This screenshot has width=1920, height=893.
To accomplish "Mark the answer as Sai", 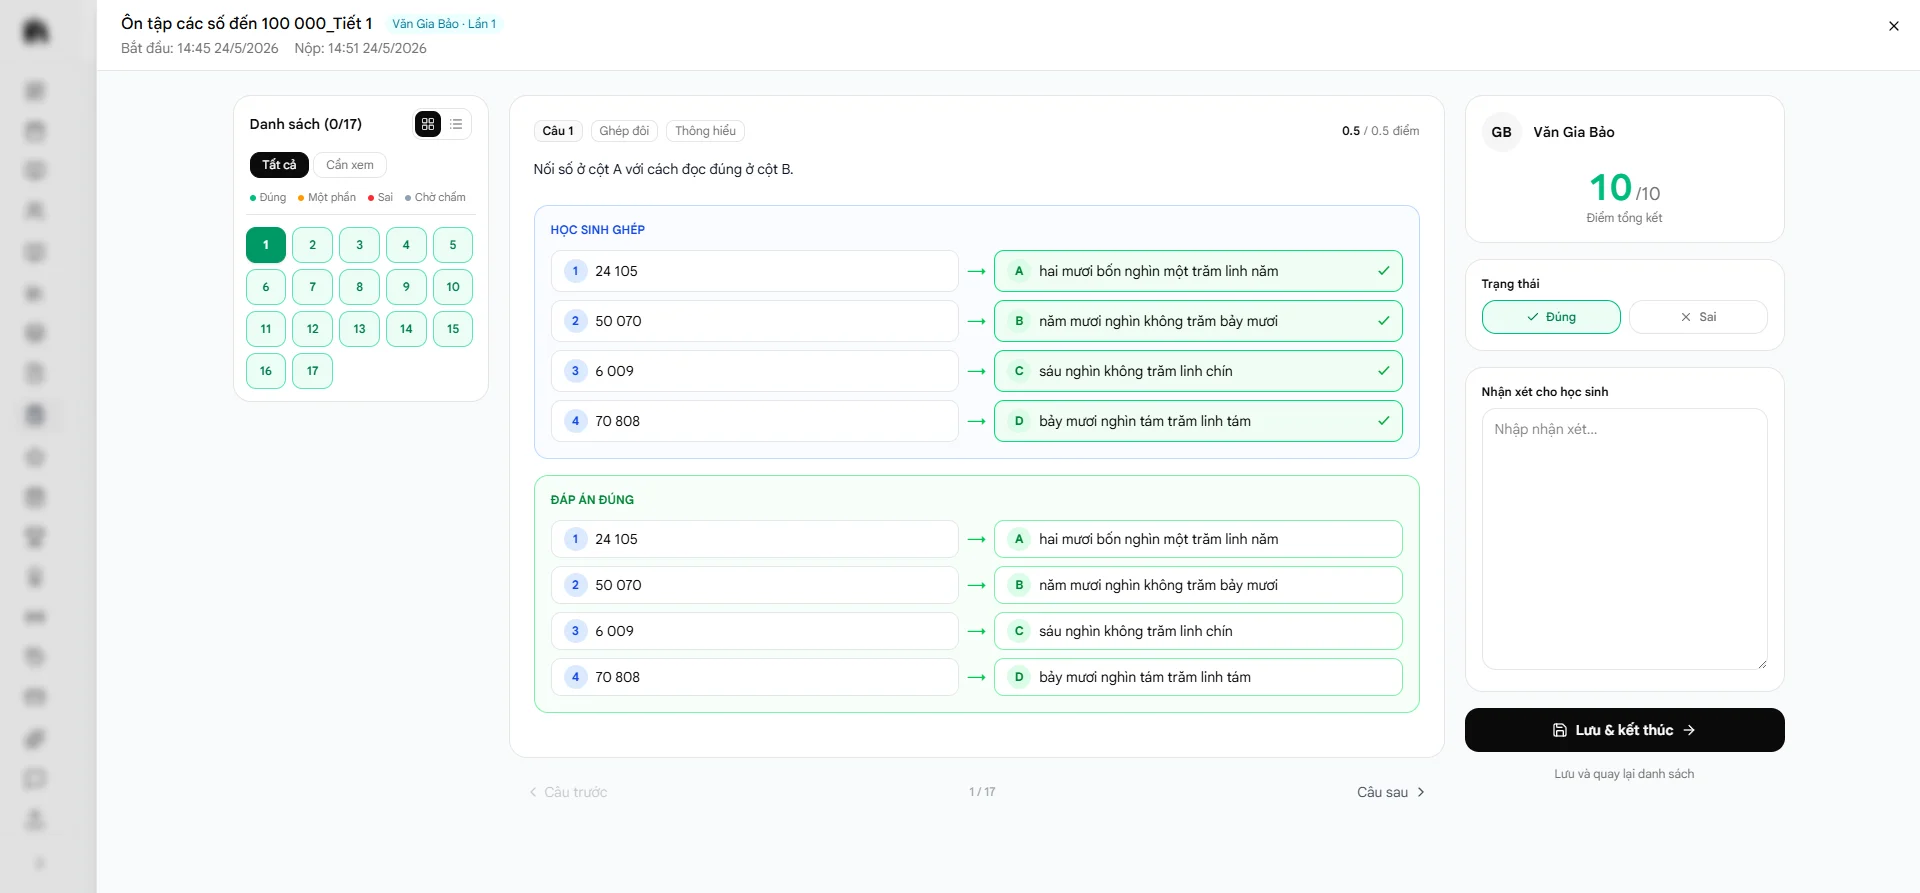I will click(1698, 317).
